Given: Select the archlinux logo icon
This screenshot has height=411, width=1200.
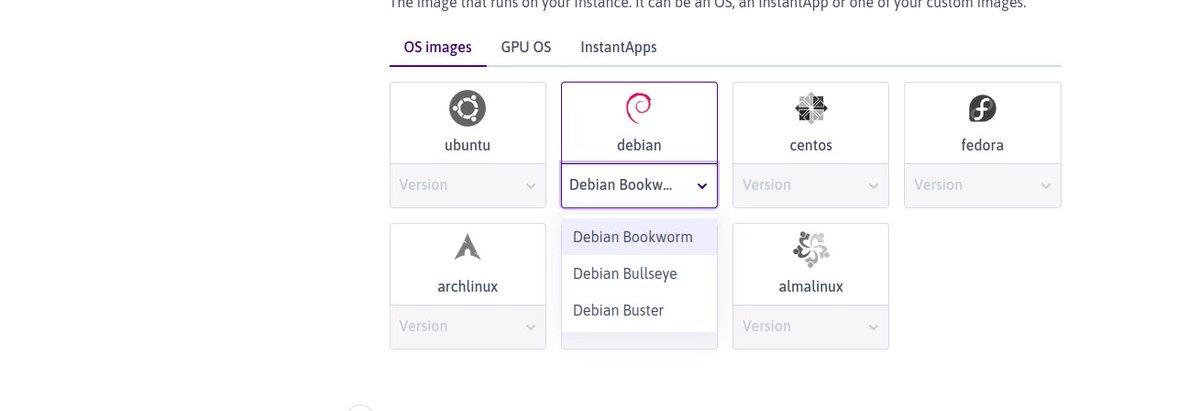Looking at the screenshot, I should 467,247.
